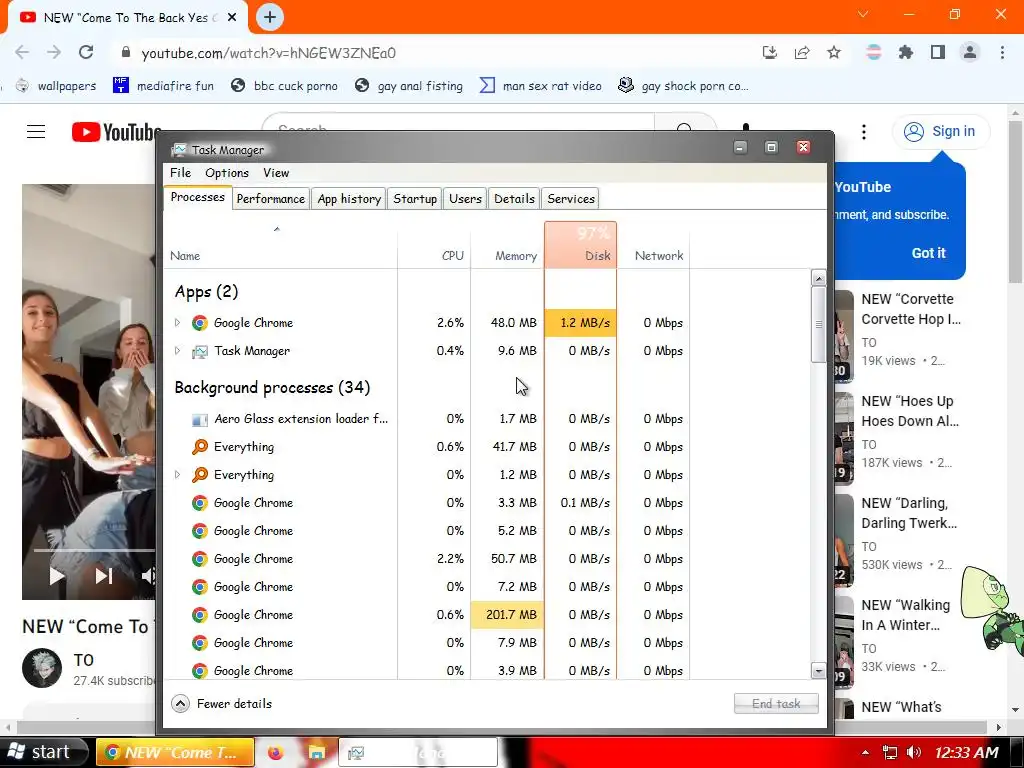
Task: Open the Chrome side panel icon
Action: (x=938, y=52)
